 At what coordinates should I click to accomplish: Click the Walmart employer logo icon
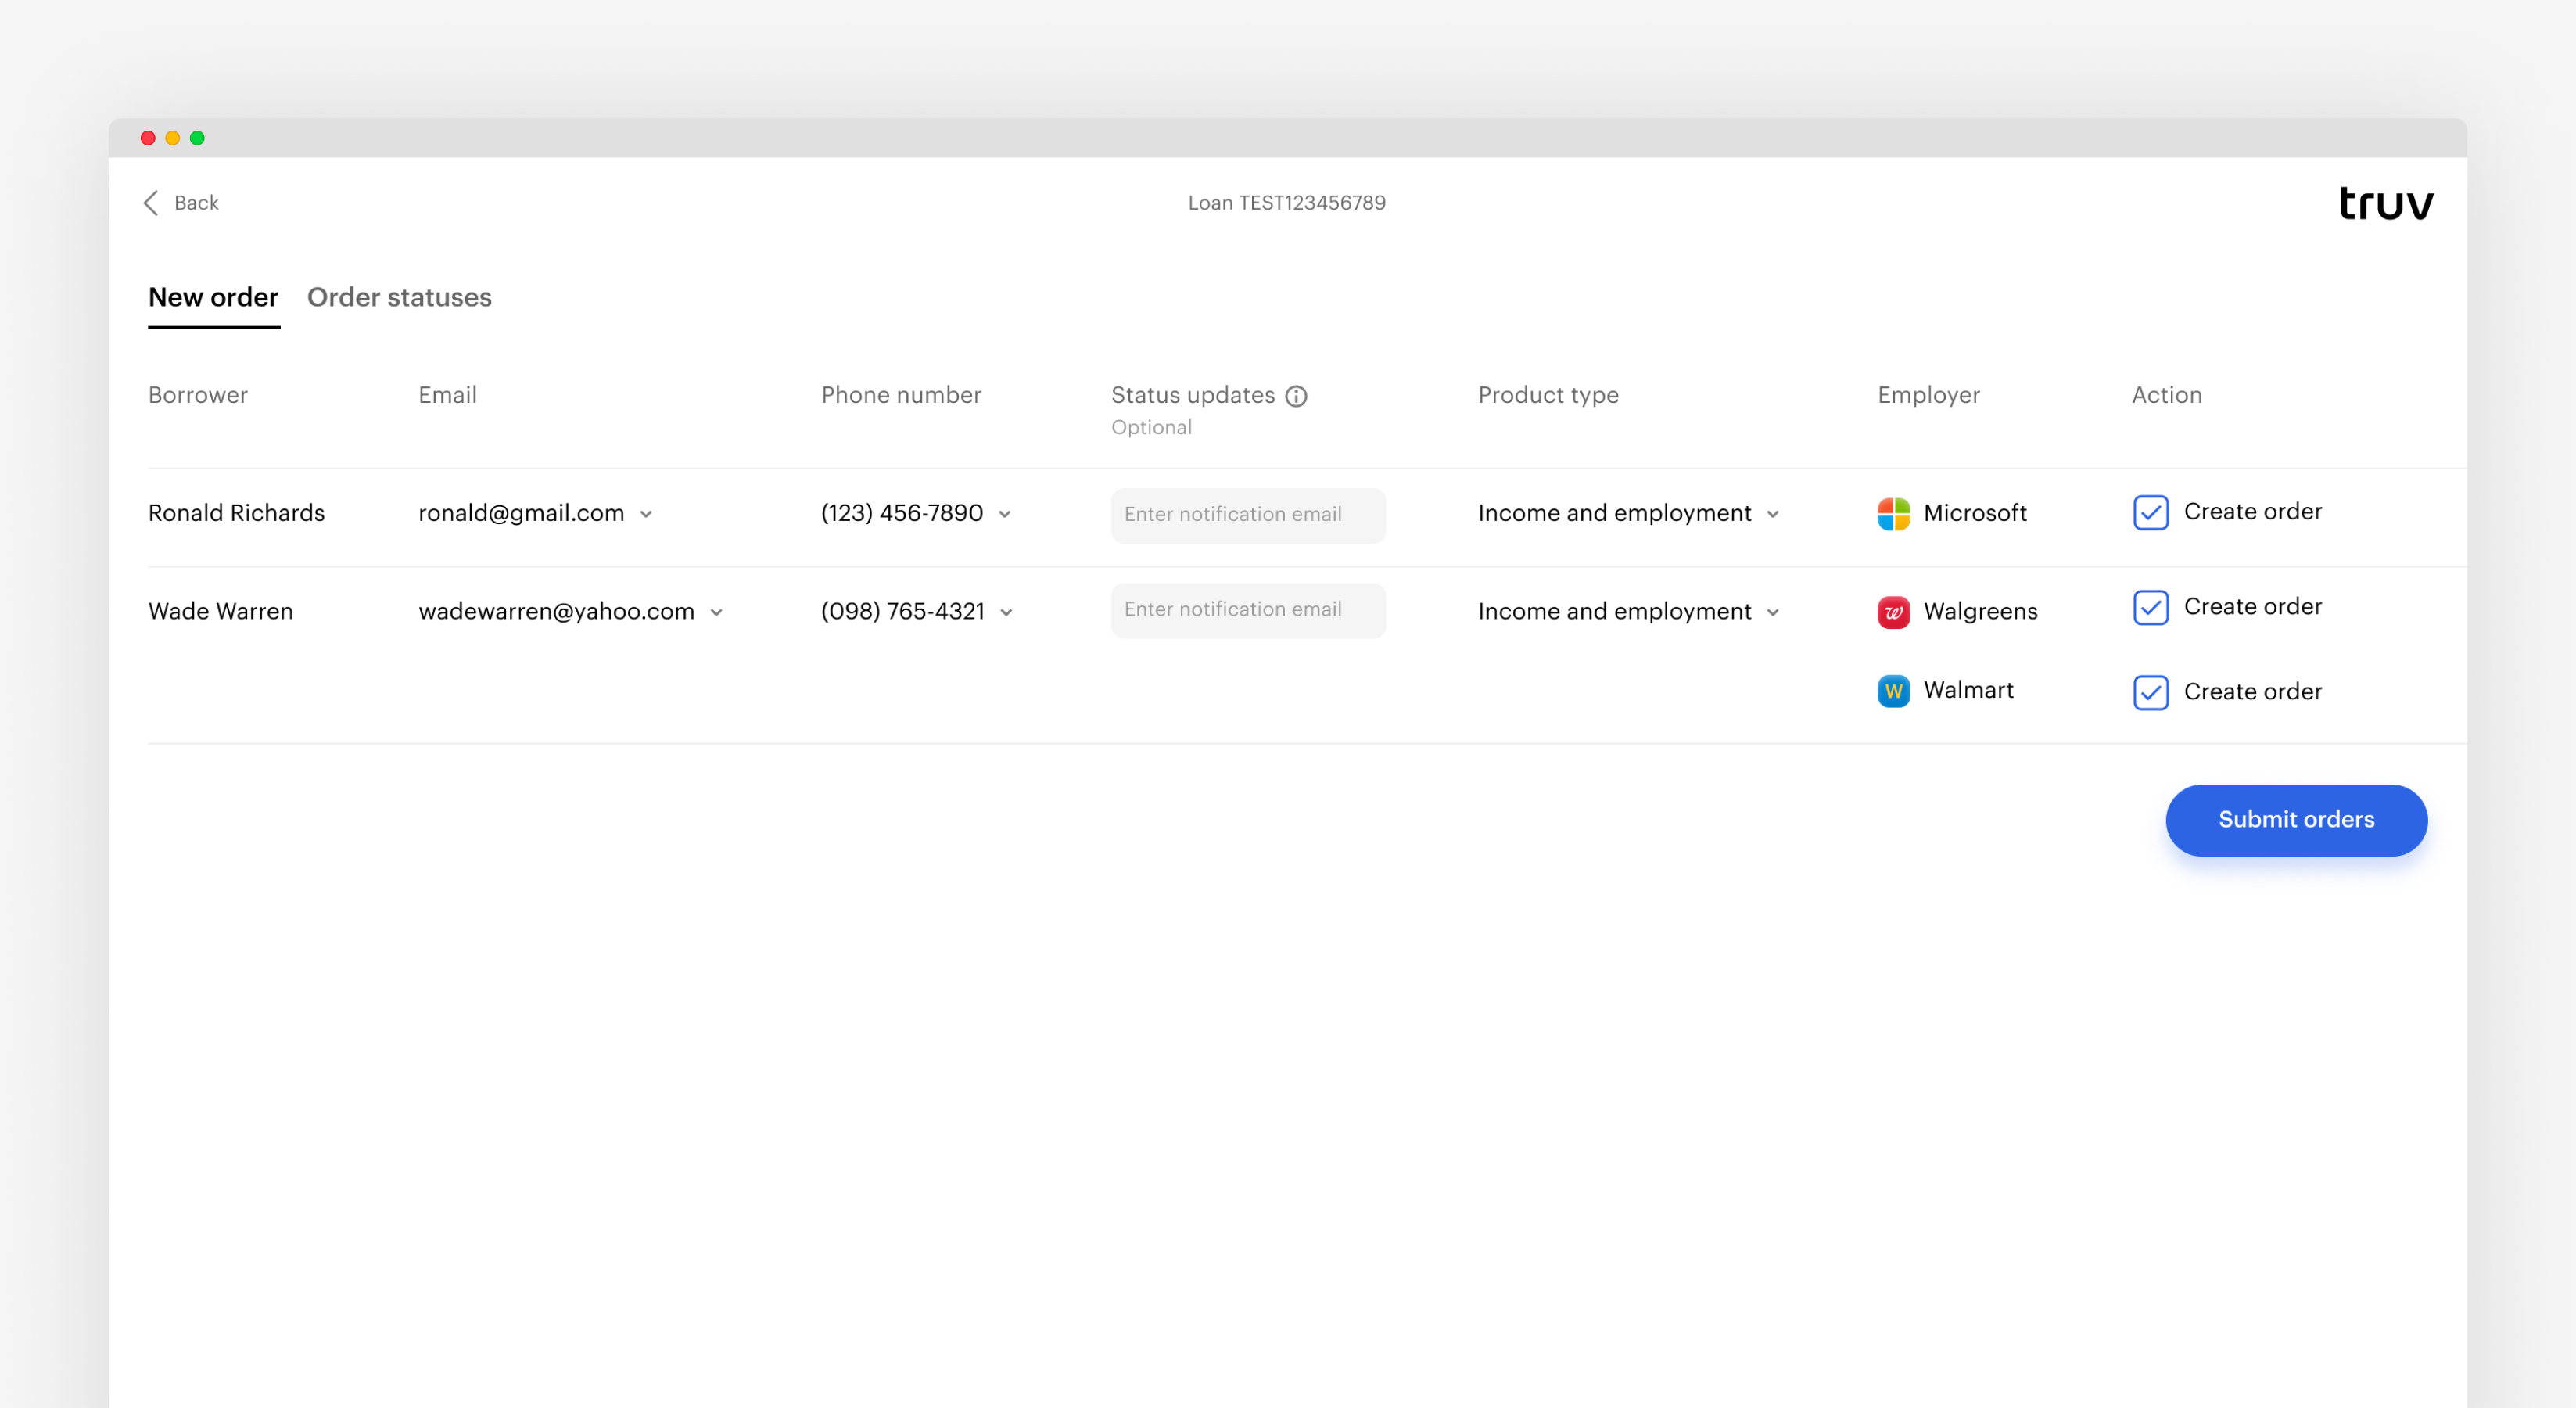point(1893,691)
